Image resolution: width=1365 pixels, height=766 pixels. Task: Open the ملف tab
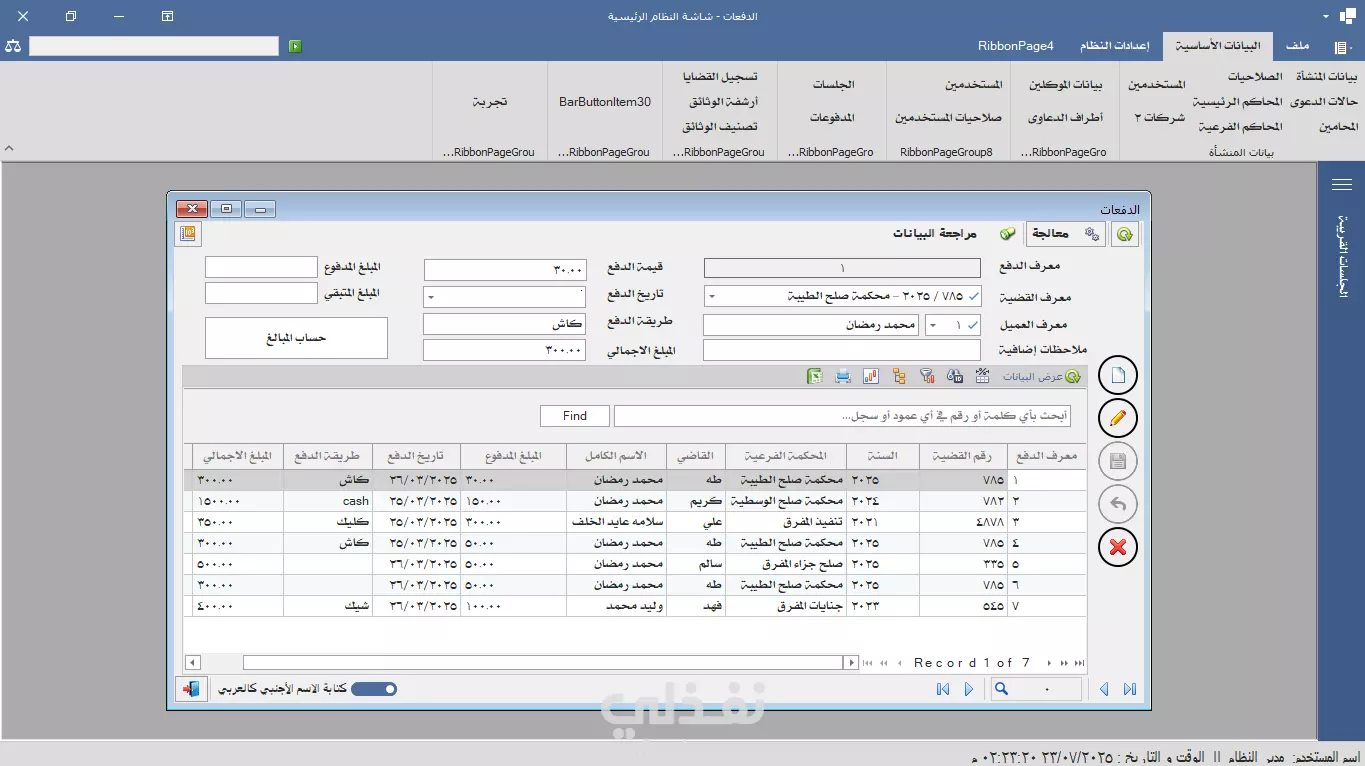[1297, 46]
